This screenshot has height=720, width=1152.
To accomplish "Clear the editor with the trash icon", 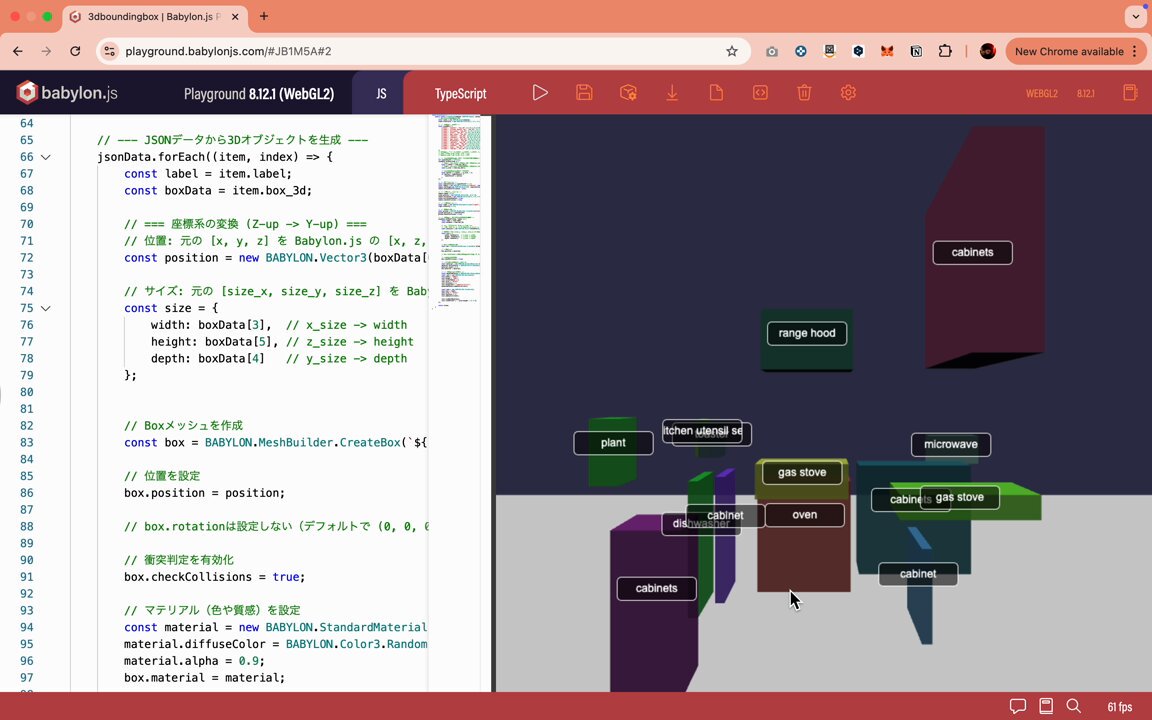I will tap(804, 93).
